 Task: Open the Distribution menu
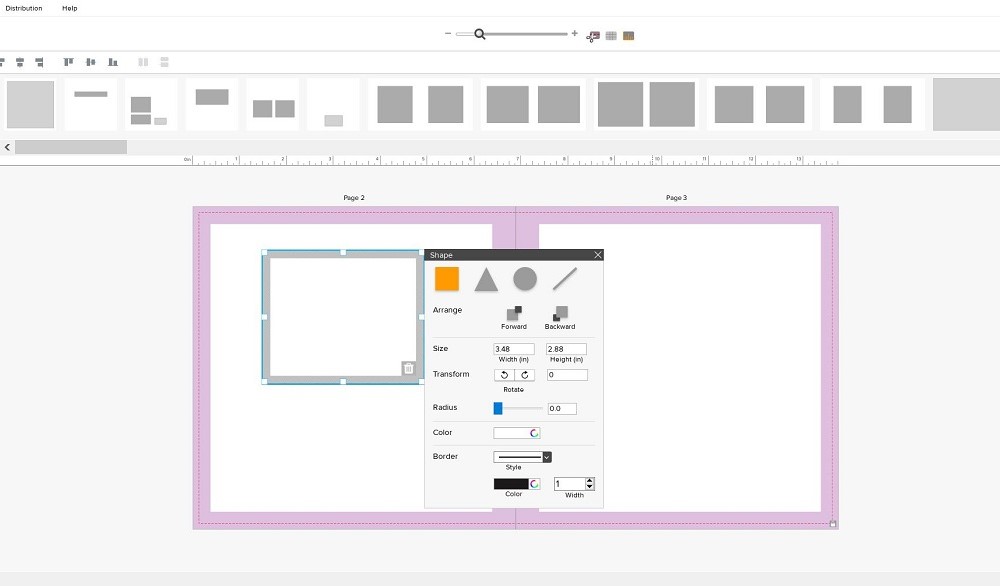[x=24, y=8]
